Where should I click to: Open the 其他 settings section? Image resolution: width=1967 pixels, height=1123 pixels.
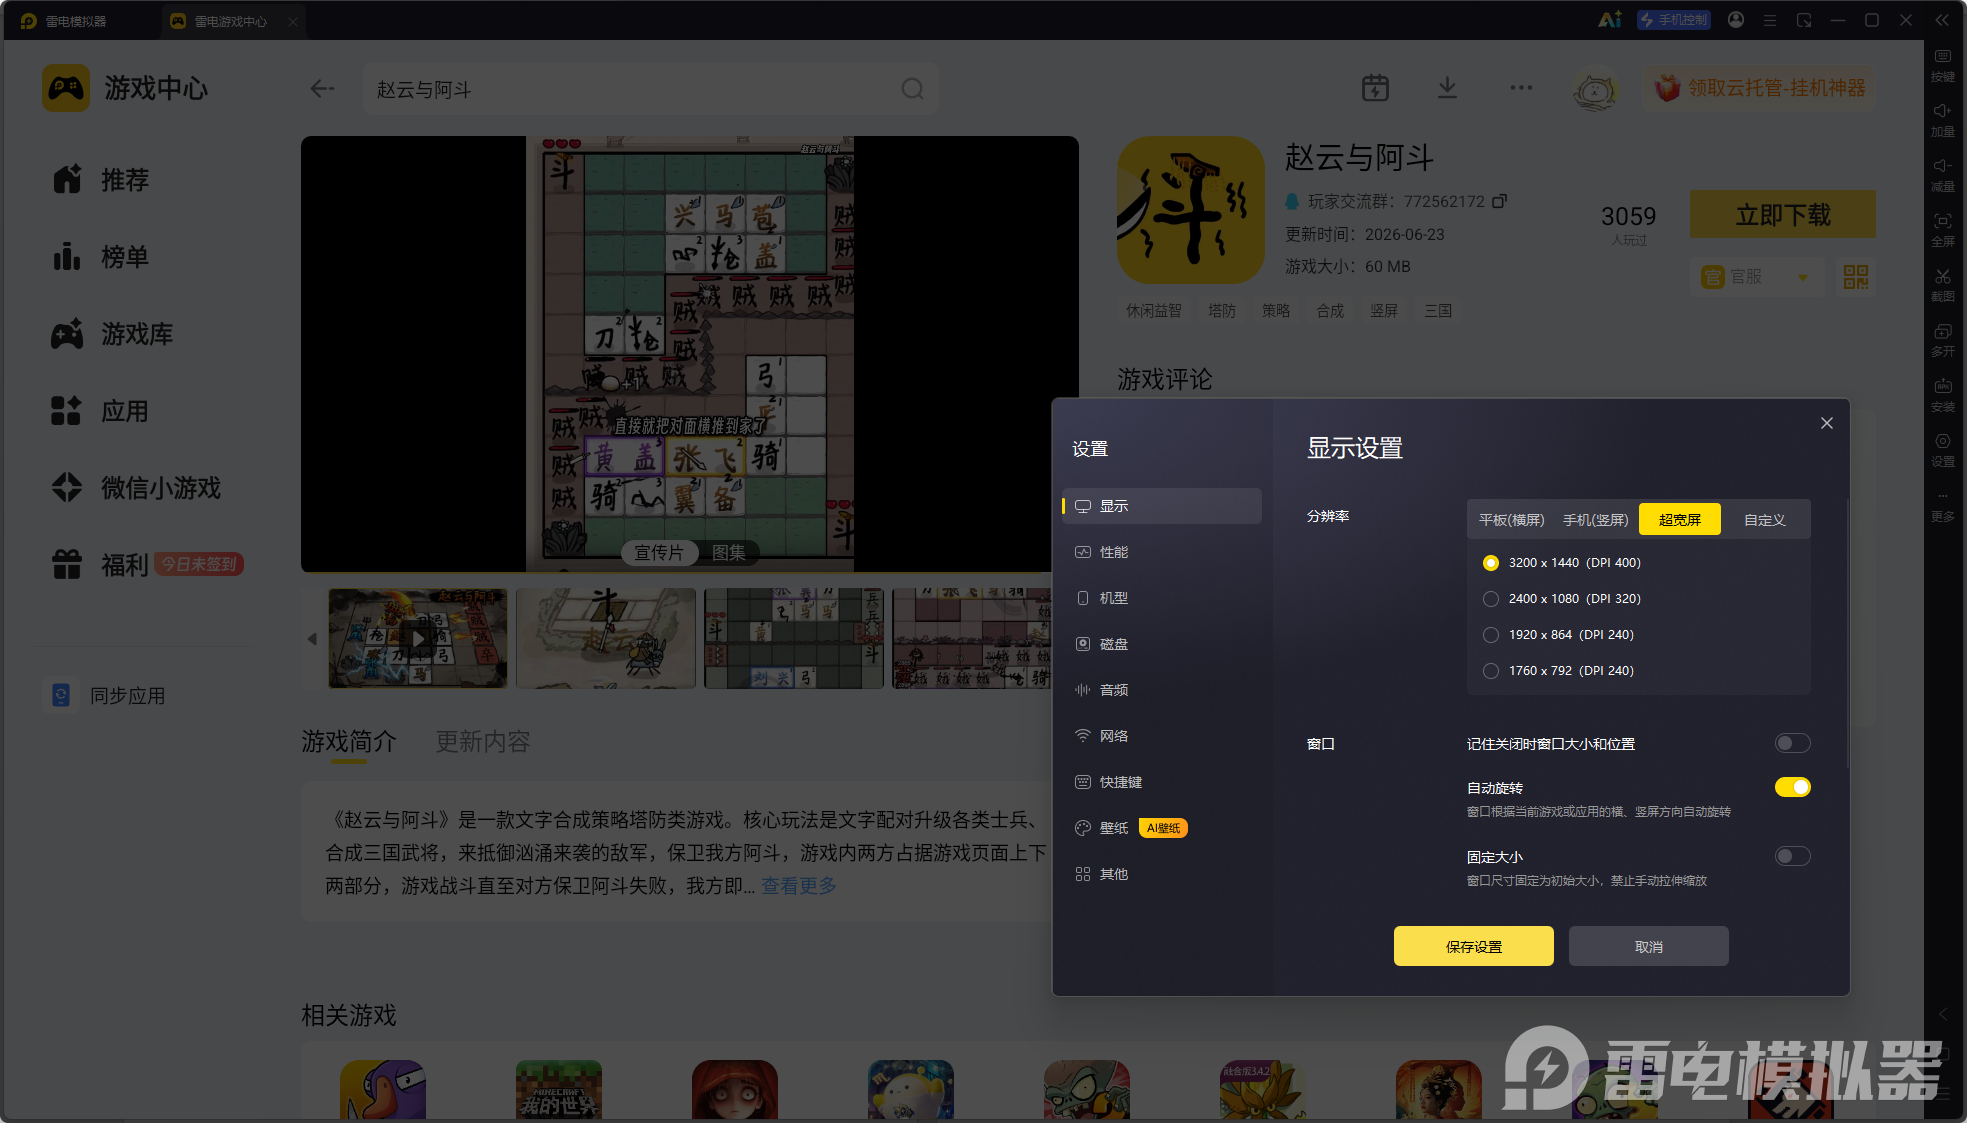1161,874
